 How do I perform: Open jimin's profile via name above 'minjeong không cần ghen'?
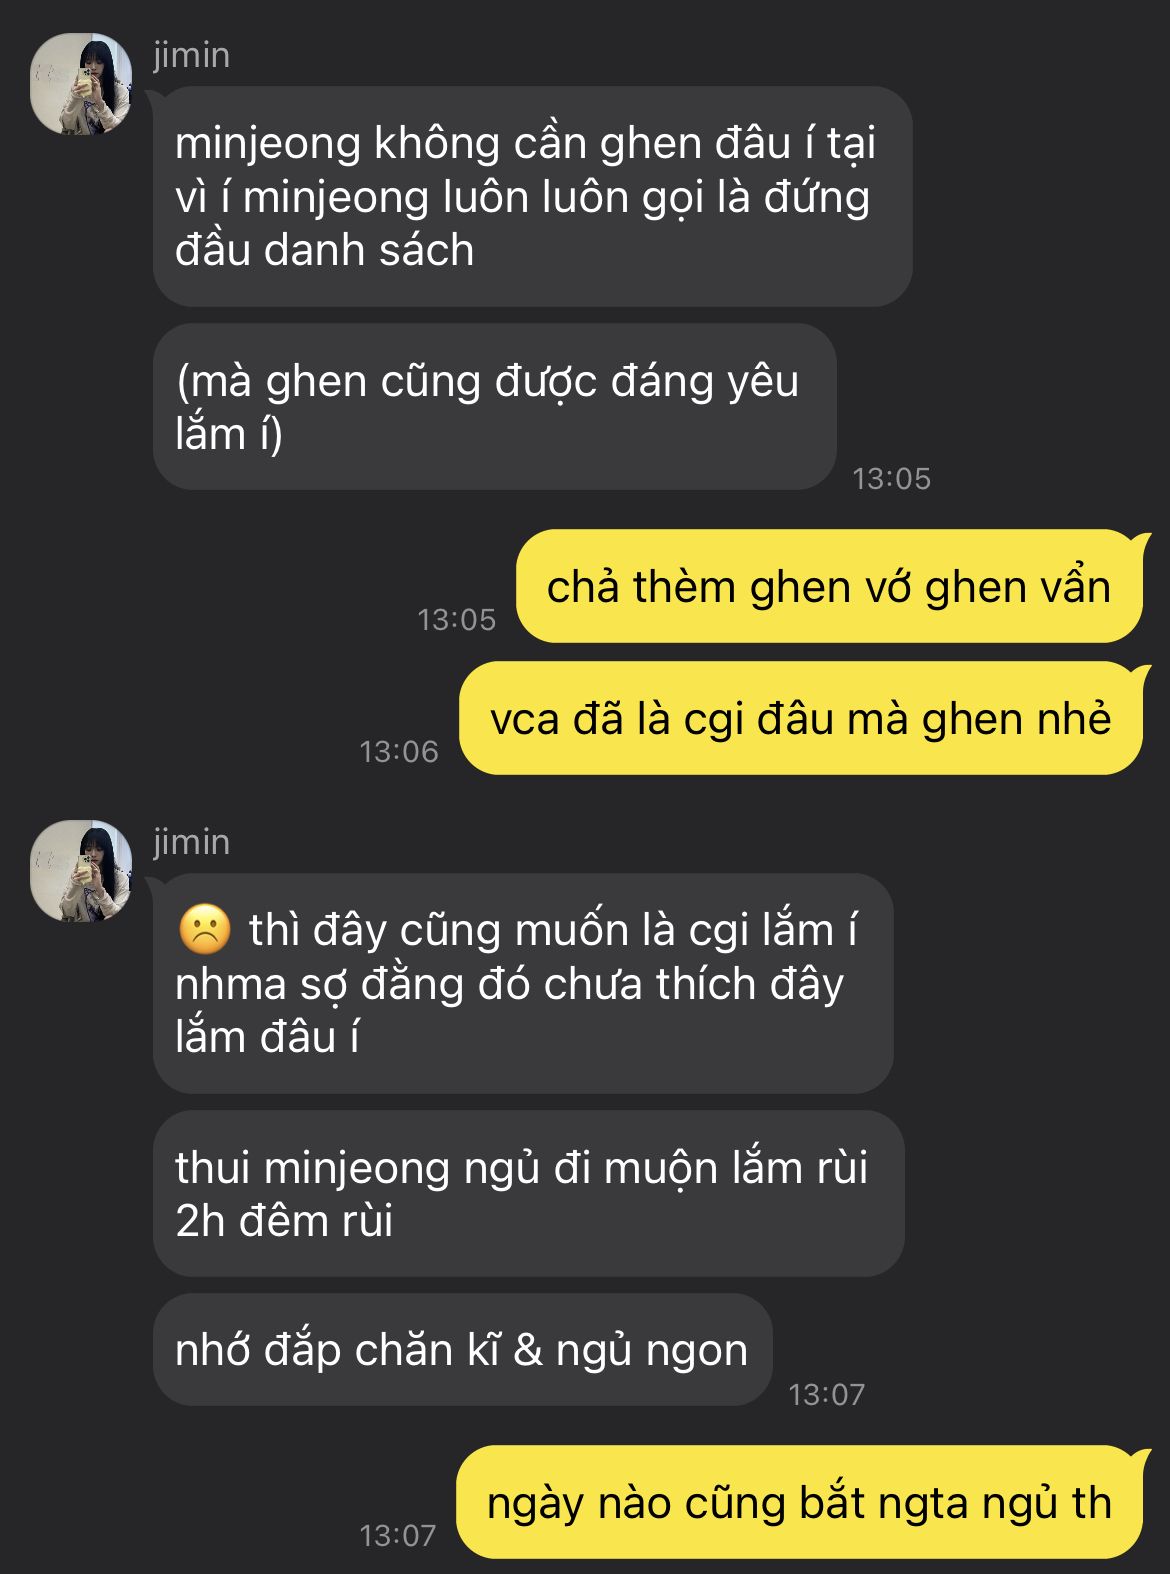pos(192,55)
